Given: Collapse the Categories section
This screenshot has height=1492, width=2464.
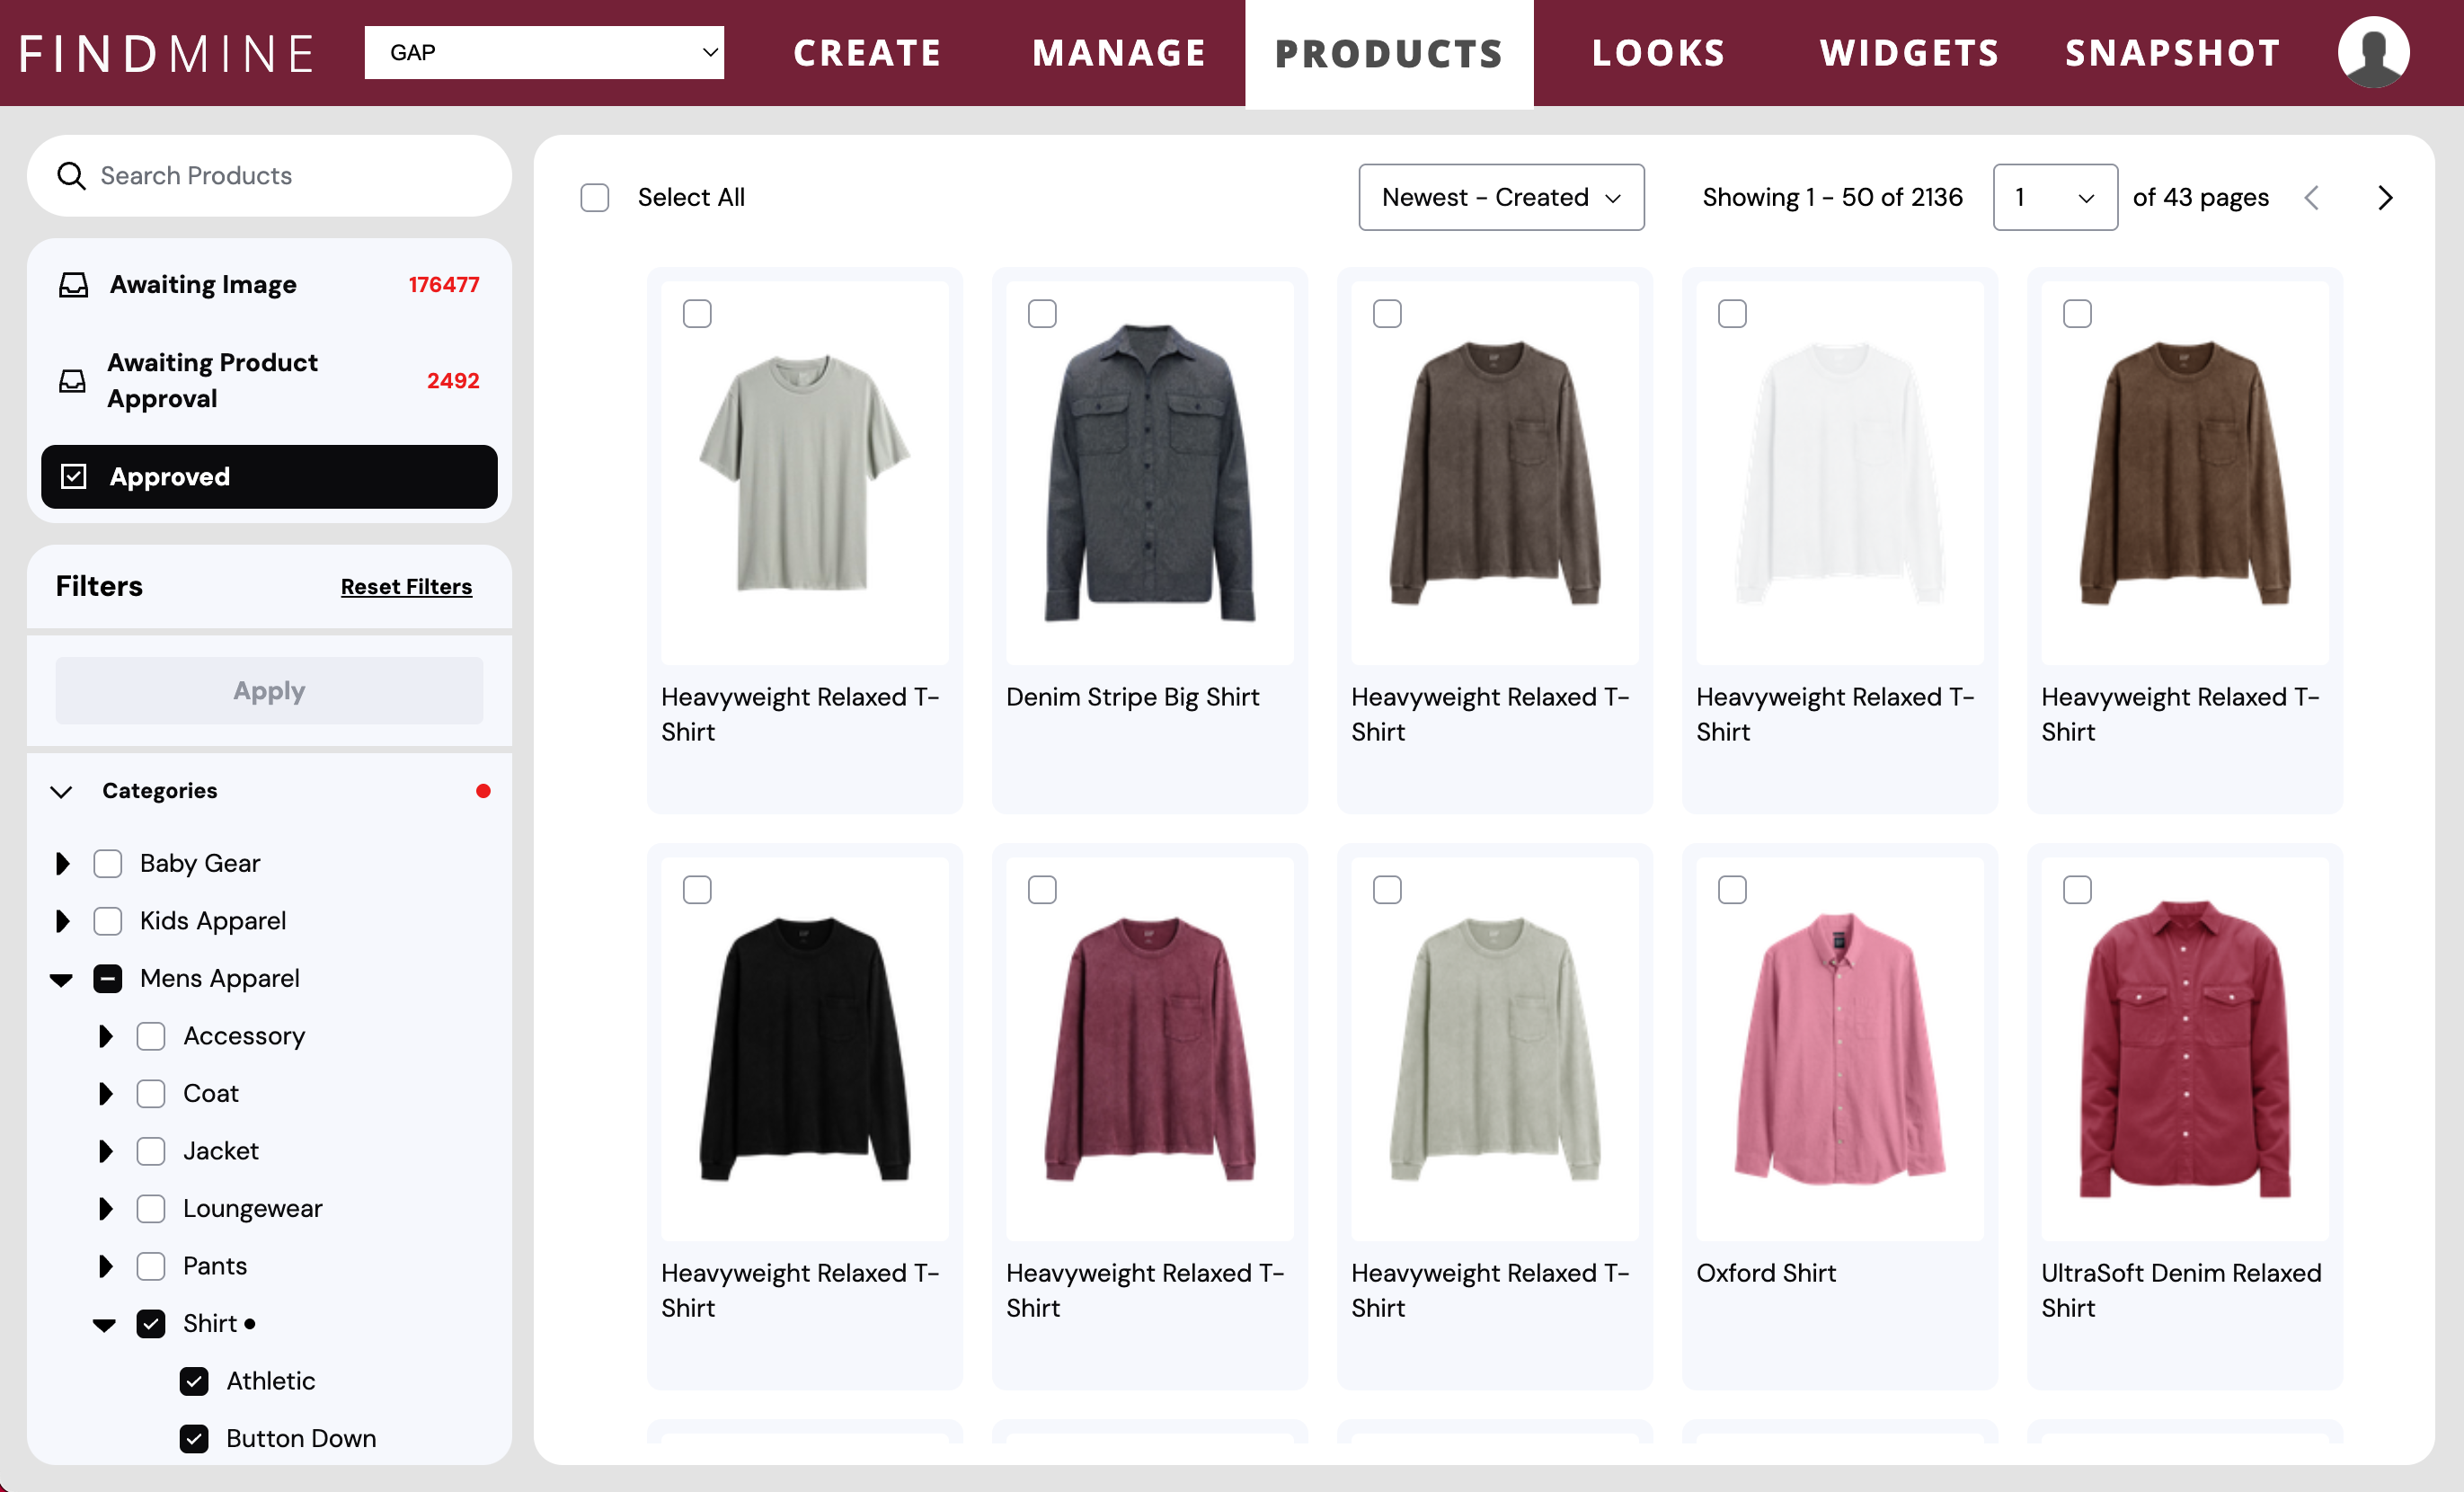Looking at the screenshot, I should (61, 792).
